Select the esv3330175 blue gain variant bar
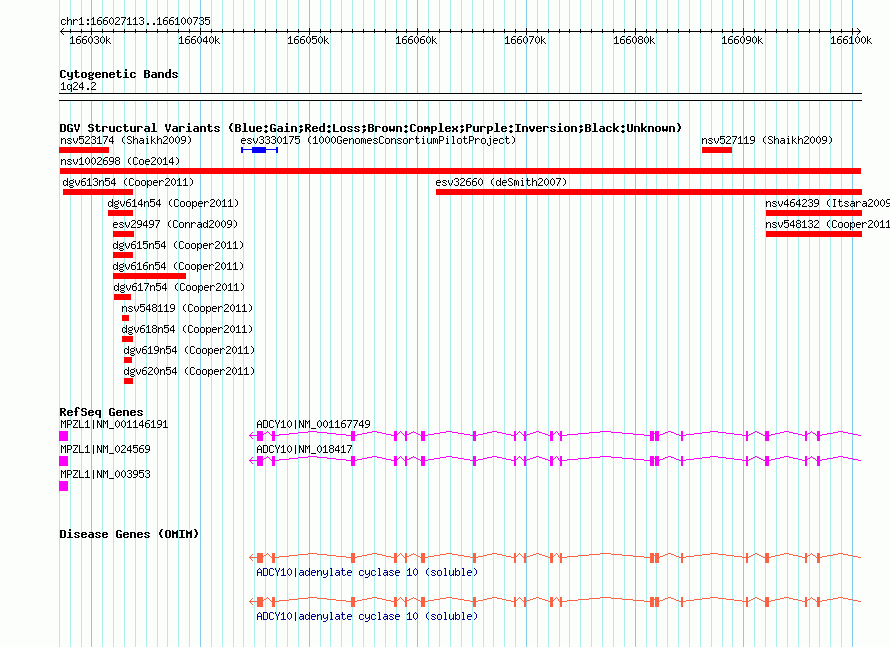This screenshot has height=647, width=890. 259,150
